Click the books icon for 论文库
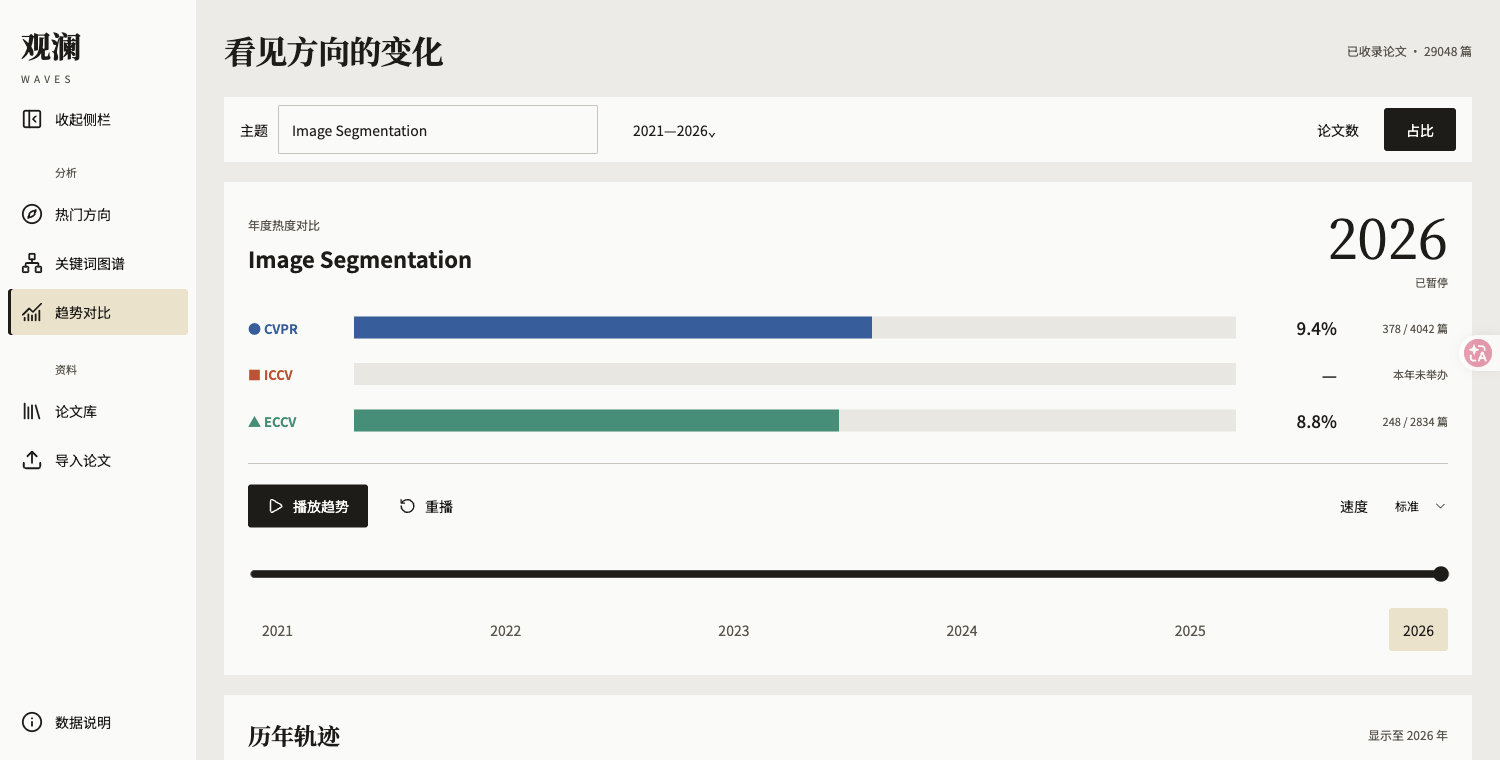 point(32,412)
